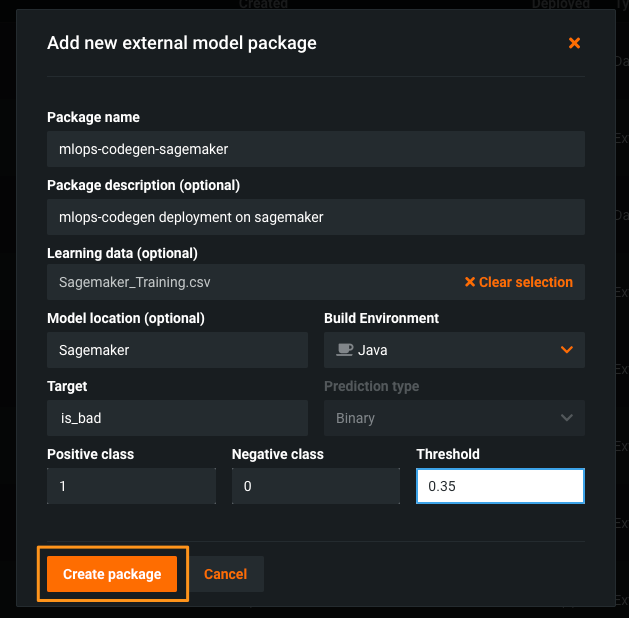Click the Target field containing is_bad

177,418
